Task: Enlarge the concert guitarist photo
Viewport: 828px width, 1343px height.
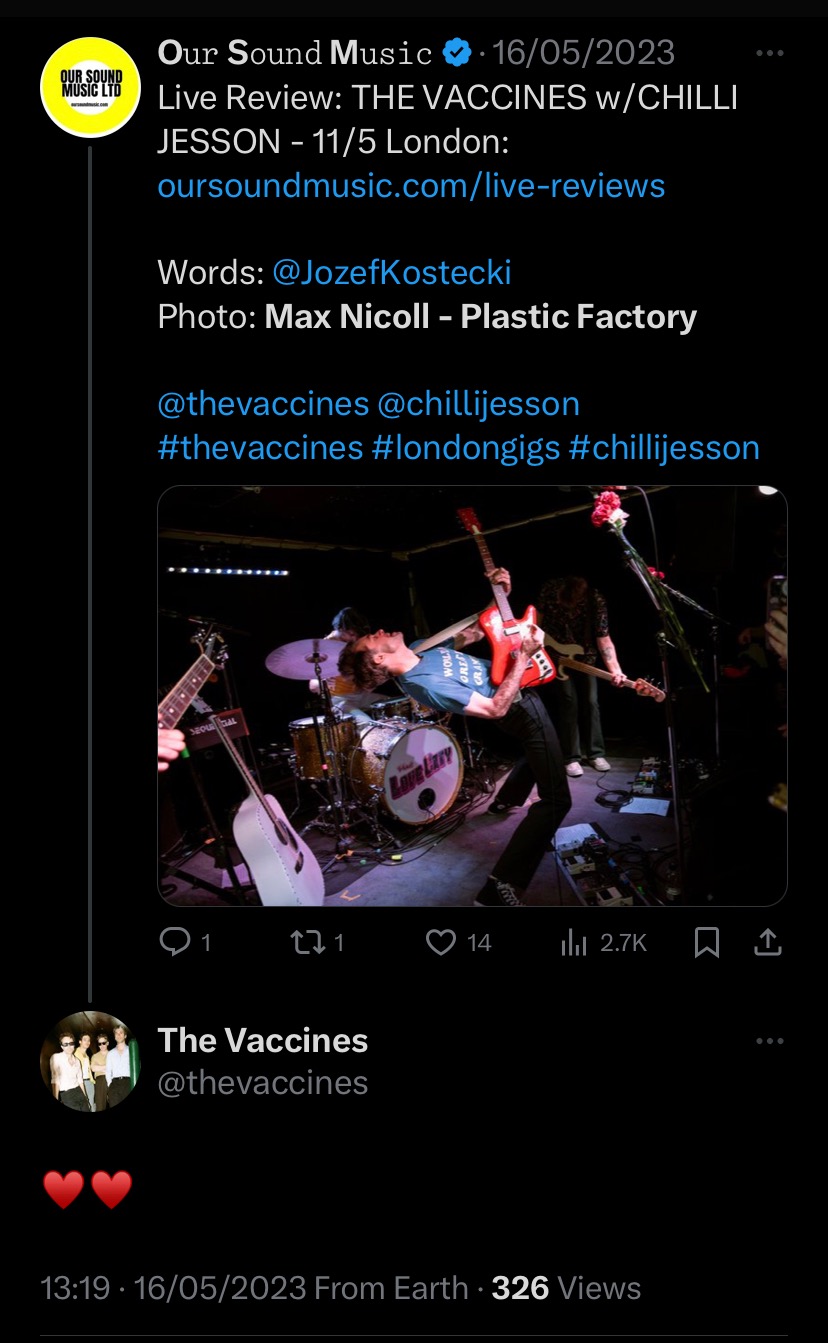Action: coord(472,696)
